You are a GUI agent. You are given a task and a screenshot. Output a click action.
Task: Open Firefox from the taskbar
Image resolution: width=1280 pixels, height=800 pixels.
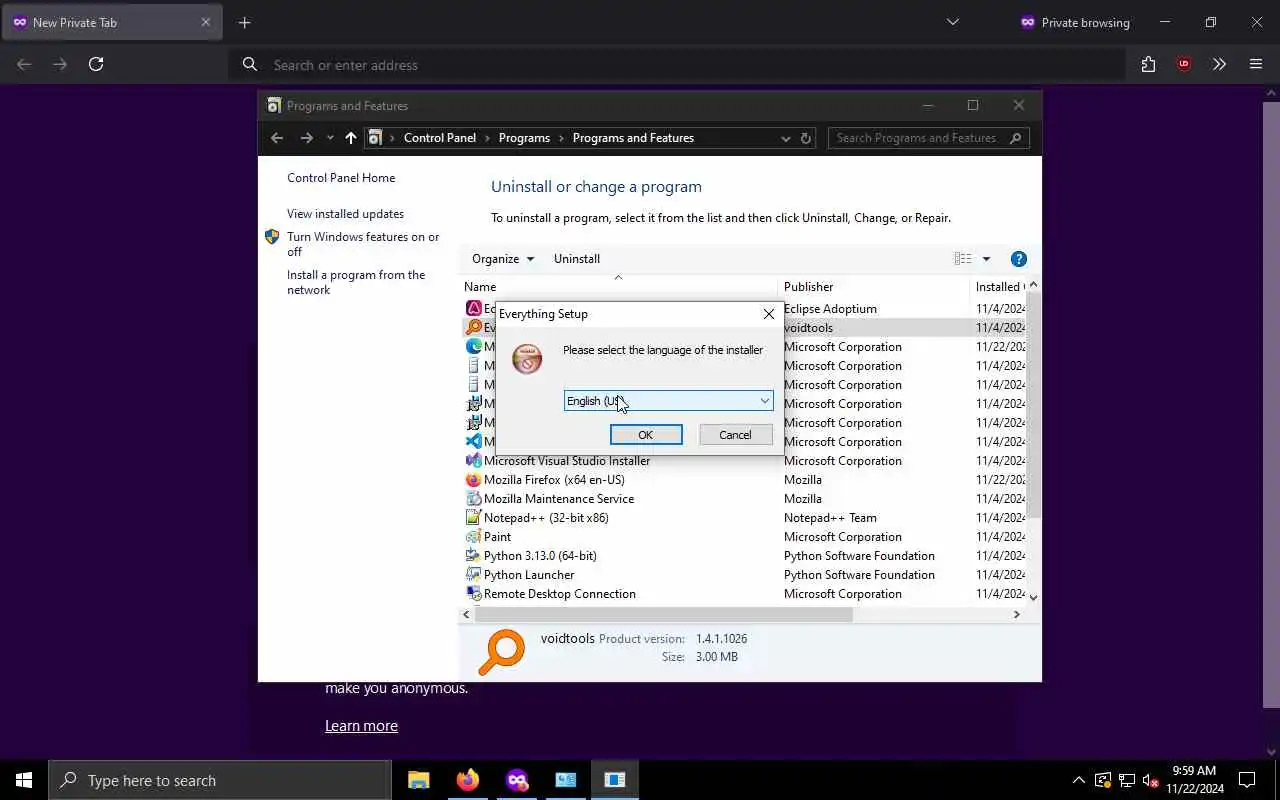468,780
